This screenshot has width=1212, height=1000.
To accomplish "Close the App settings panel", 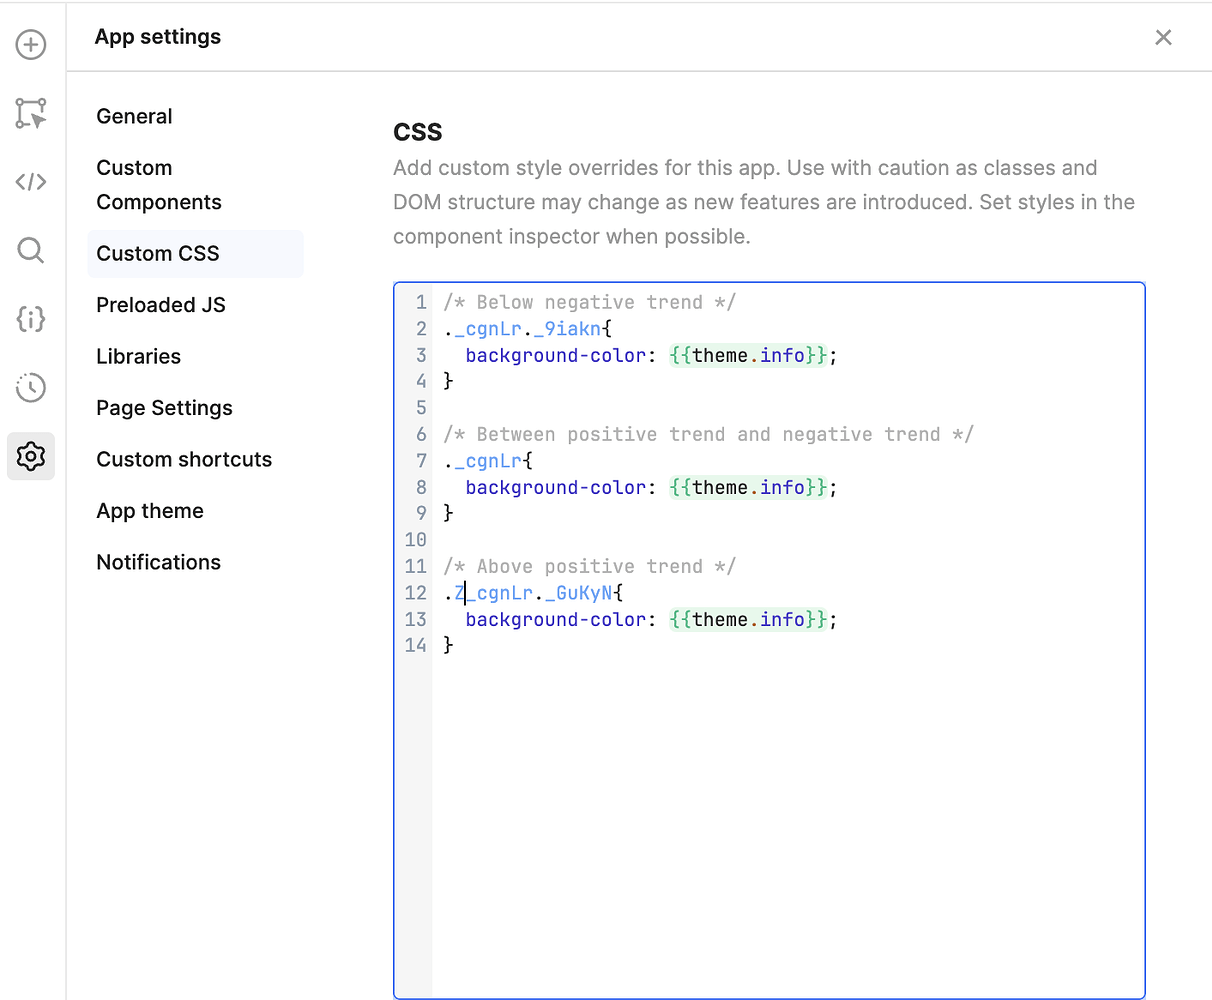I will coord(1163,37).
